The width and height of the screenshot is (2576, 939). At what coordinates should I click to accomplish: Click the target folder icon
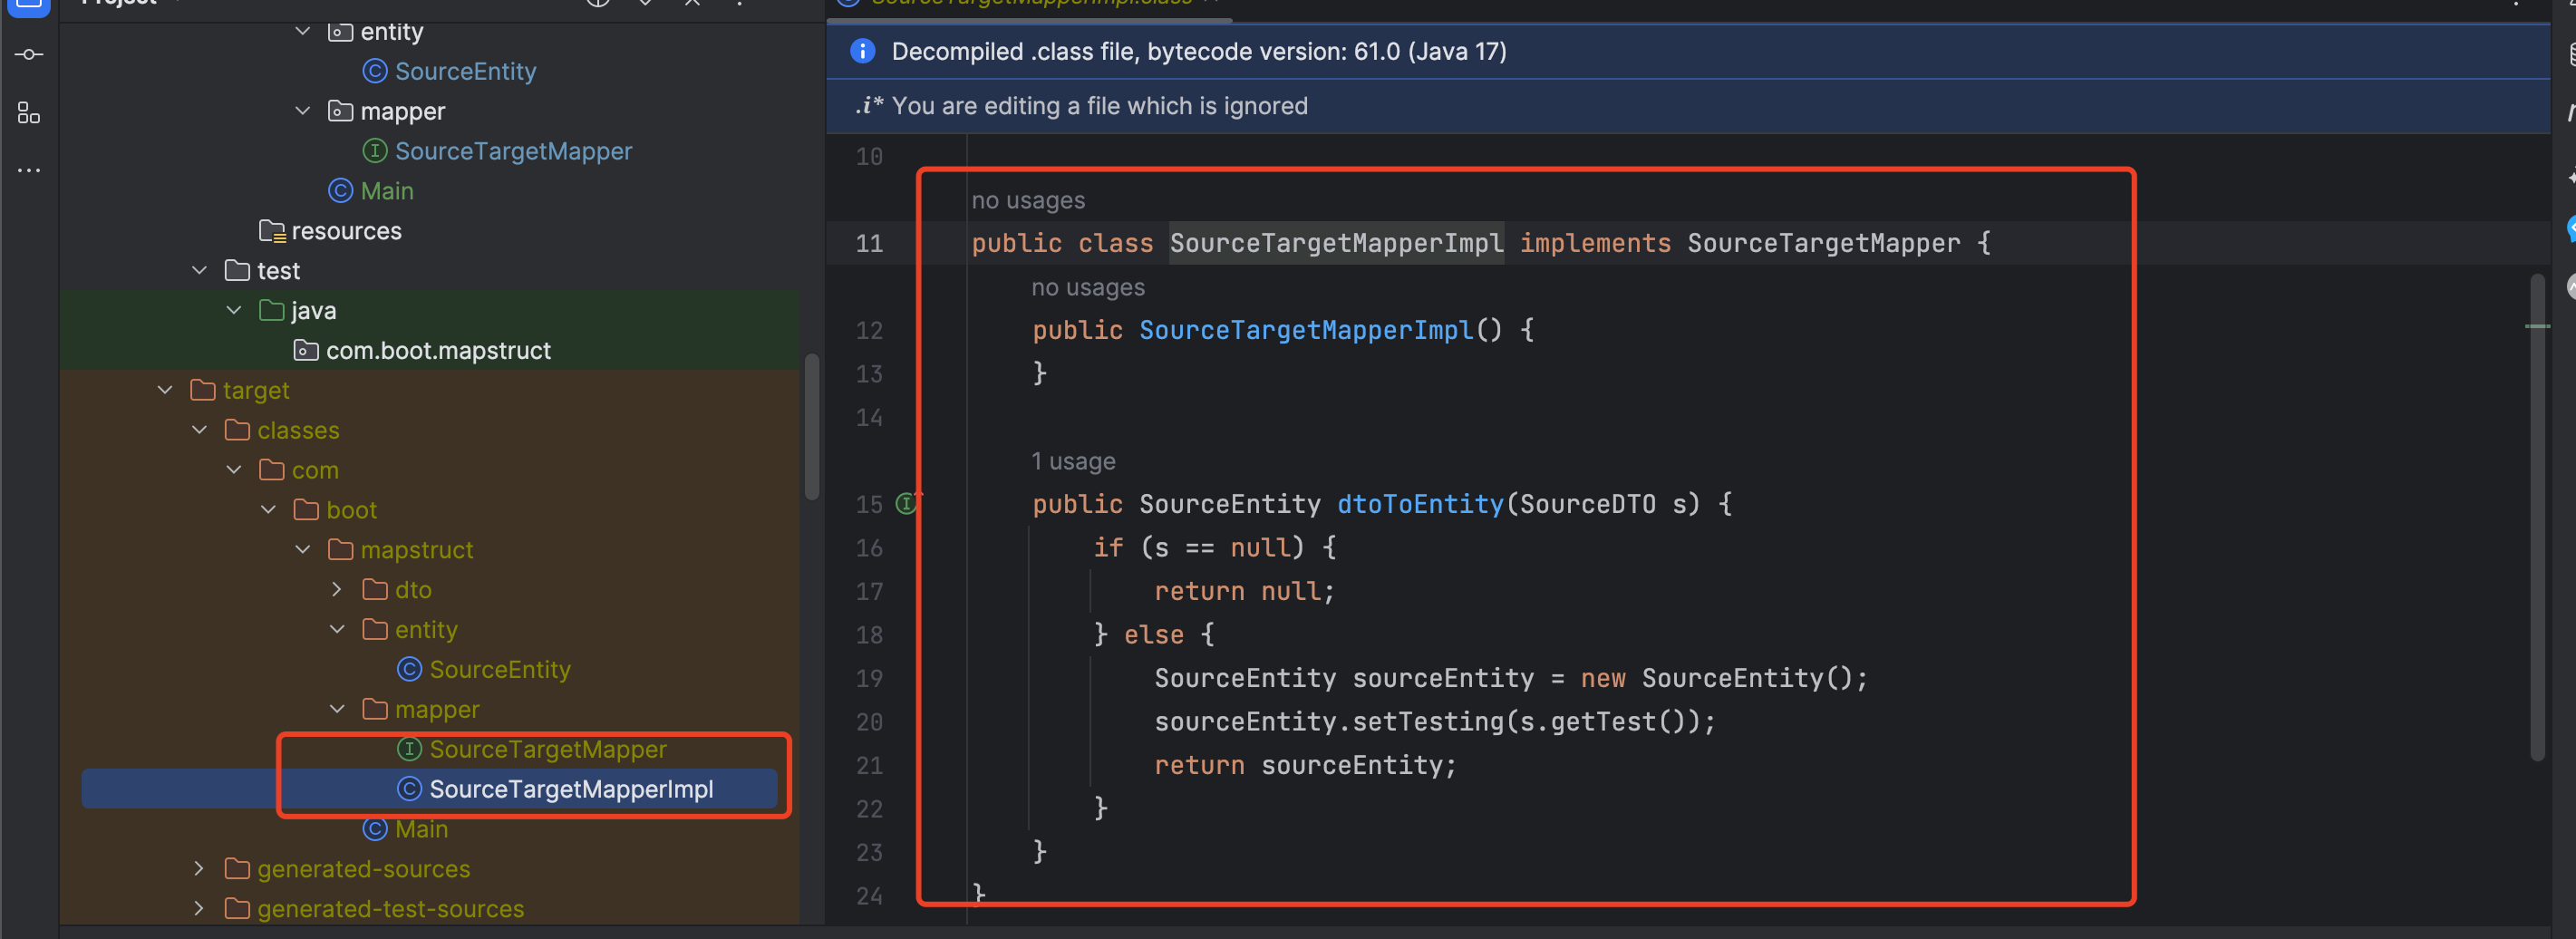click(203, 390)
